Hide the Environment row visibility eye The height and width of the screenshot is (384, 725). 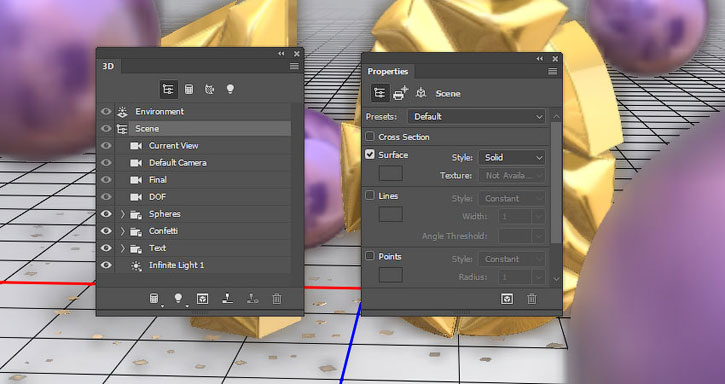tap(106, 111)
